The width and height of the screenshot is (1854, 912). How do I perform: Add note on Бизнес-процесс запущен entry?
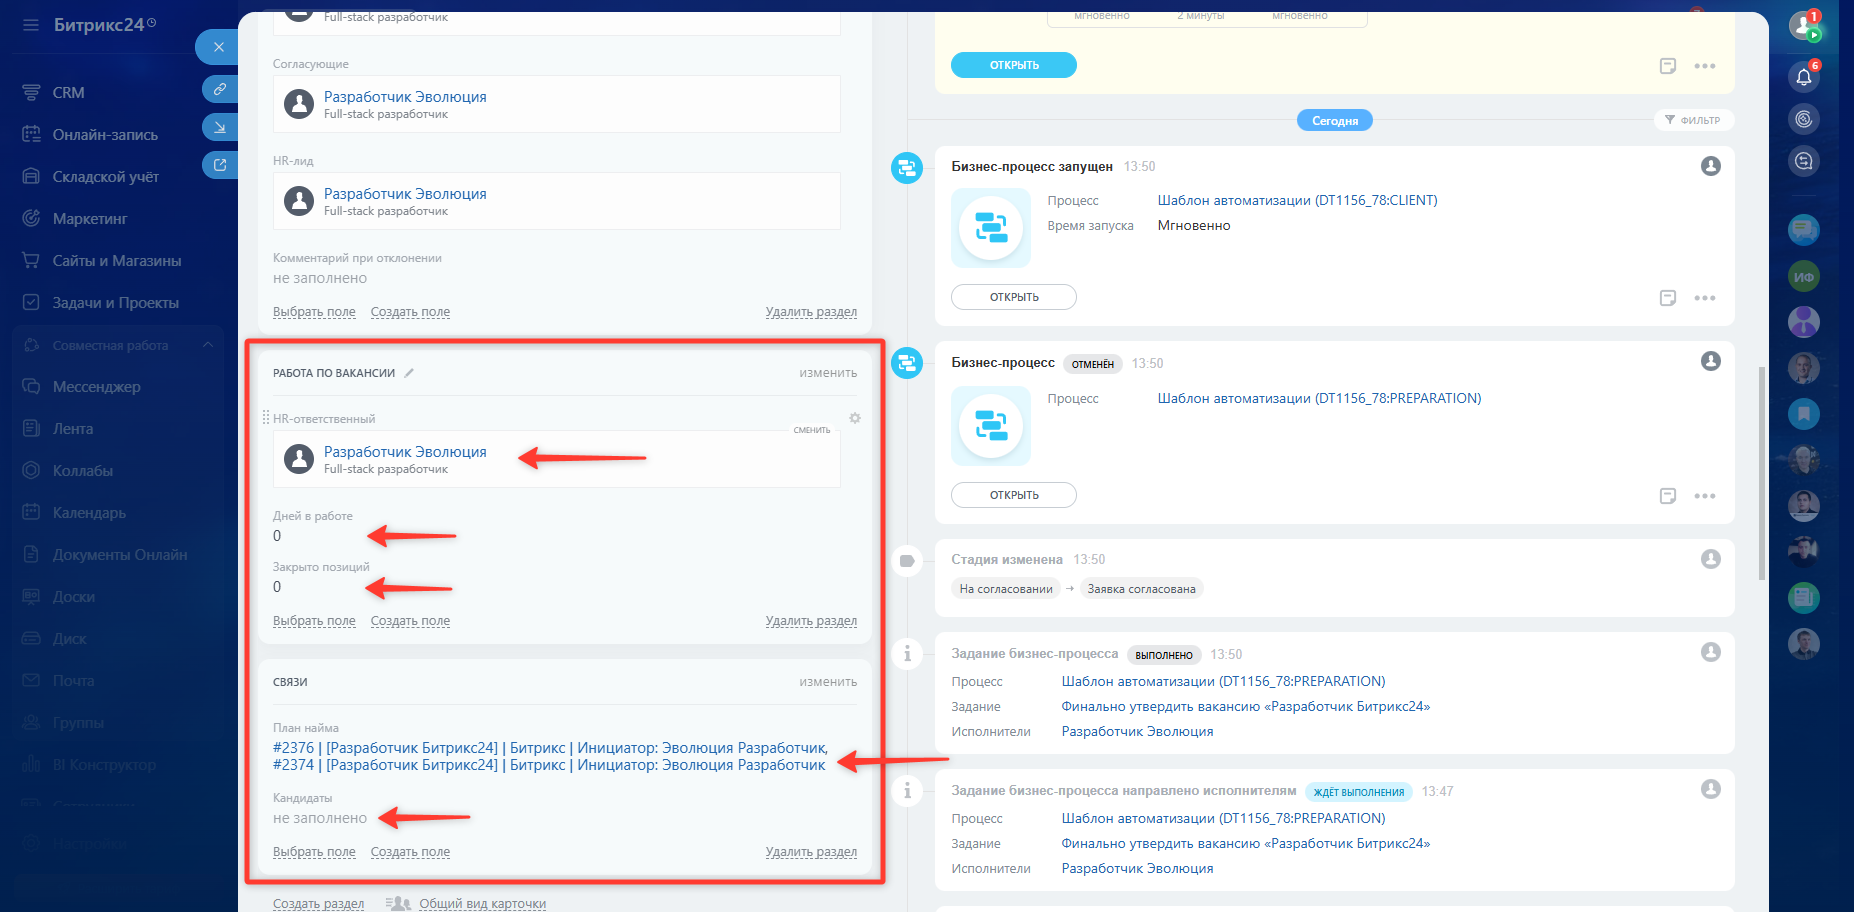(1668, 298)
